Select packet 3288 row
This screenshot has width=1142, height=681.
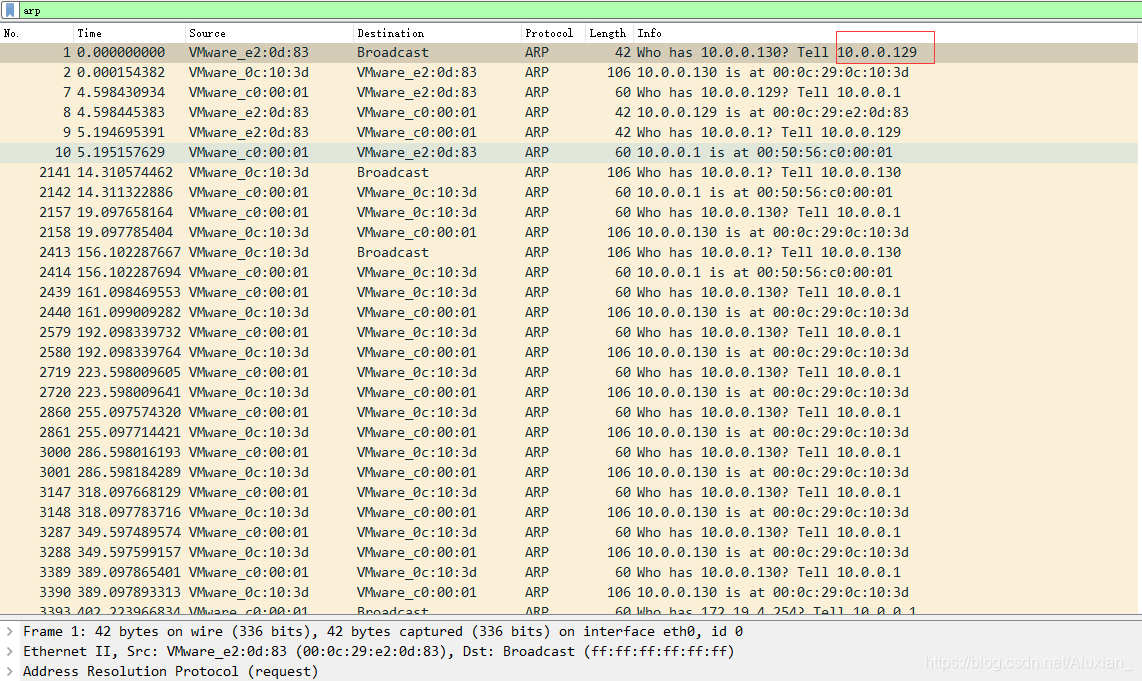click(569, 553)
